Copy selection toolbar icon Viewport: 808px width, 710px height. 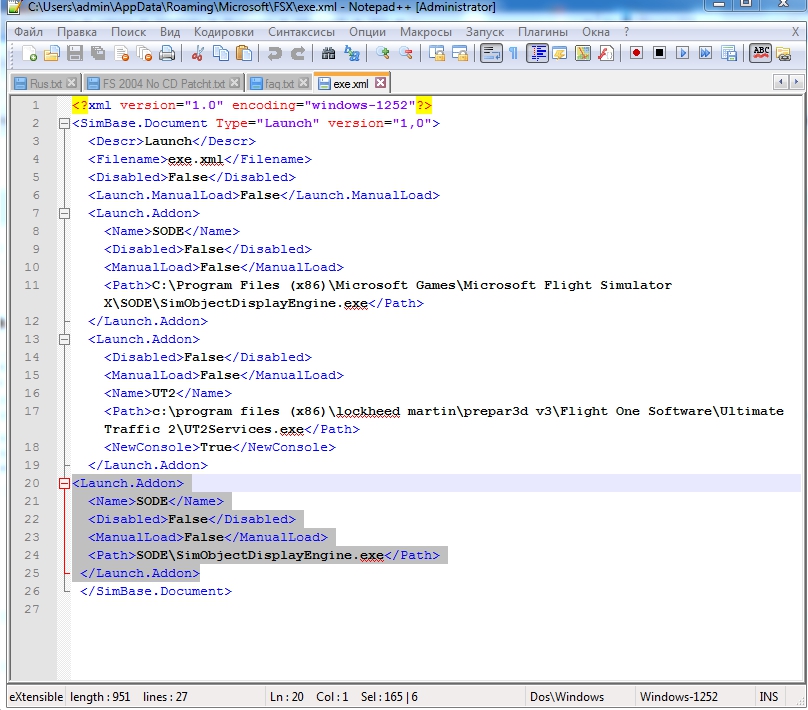[221, 53]
